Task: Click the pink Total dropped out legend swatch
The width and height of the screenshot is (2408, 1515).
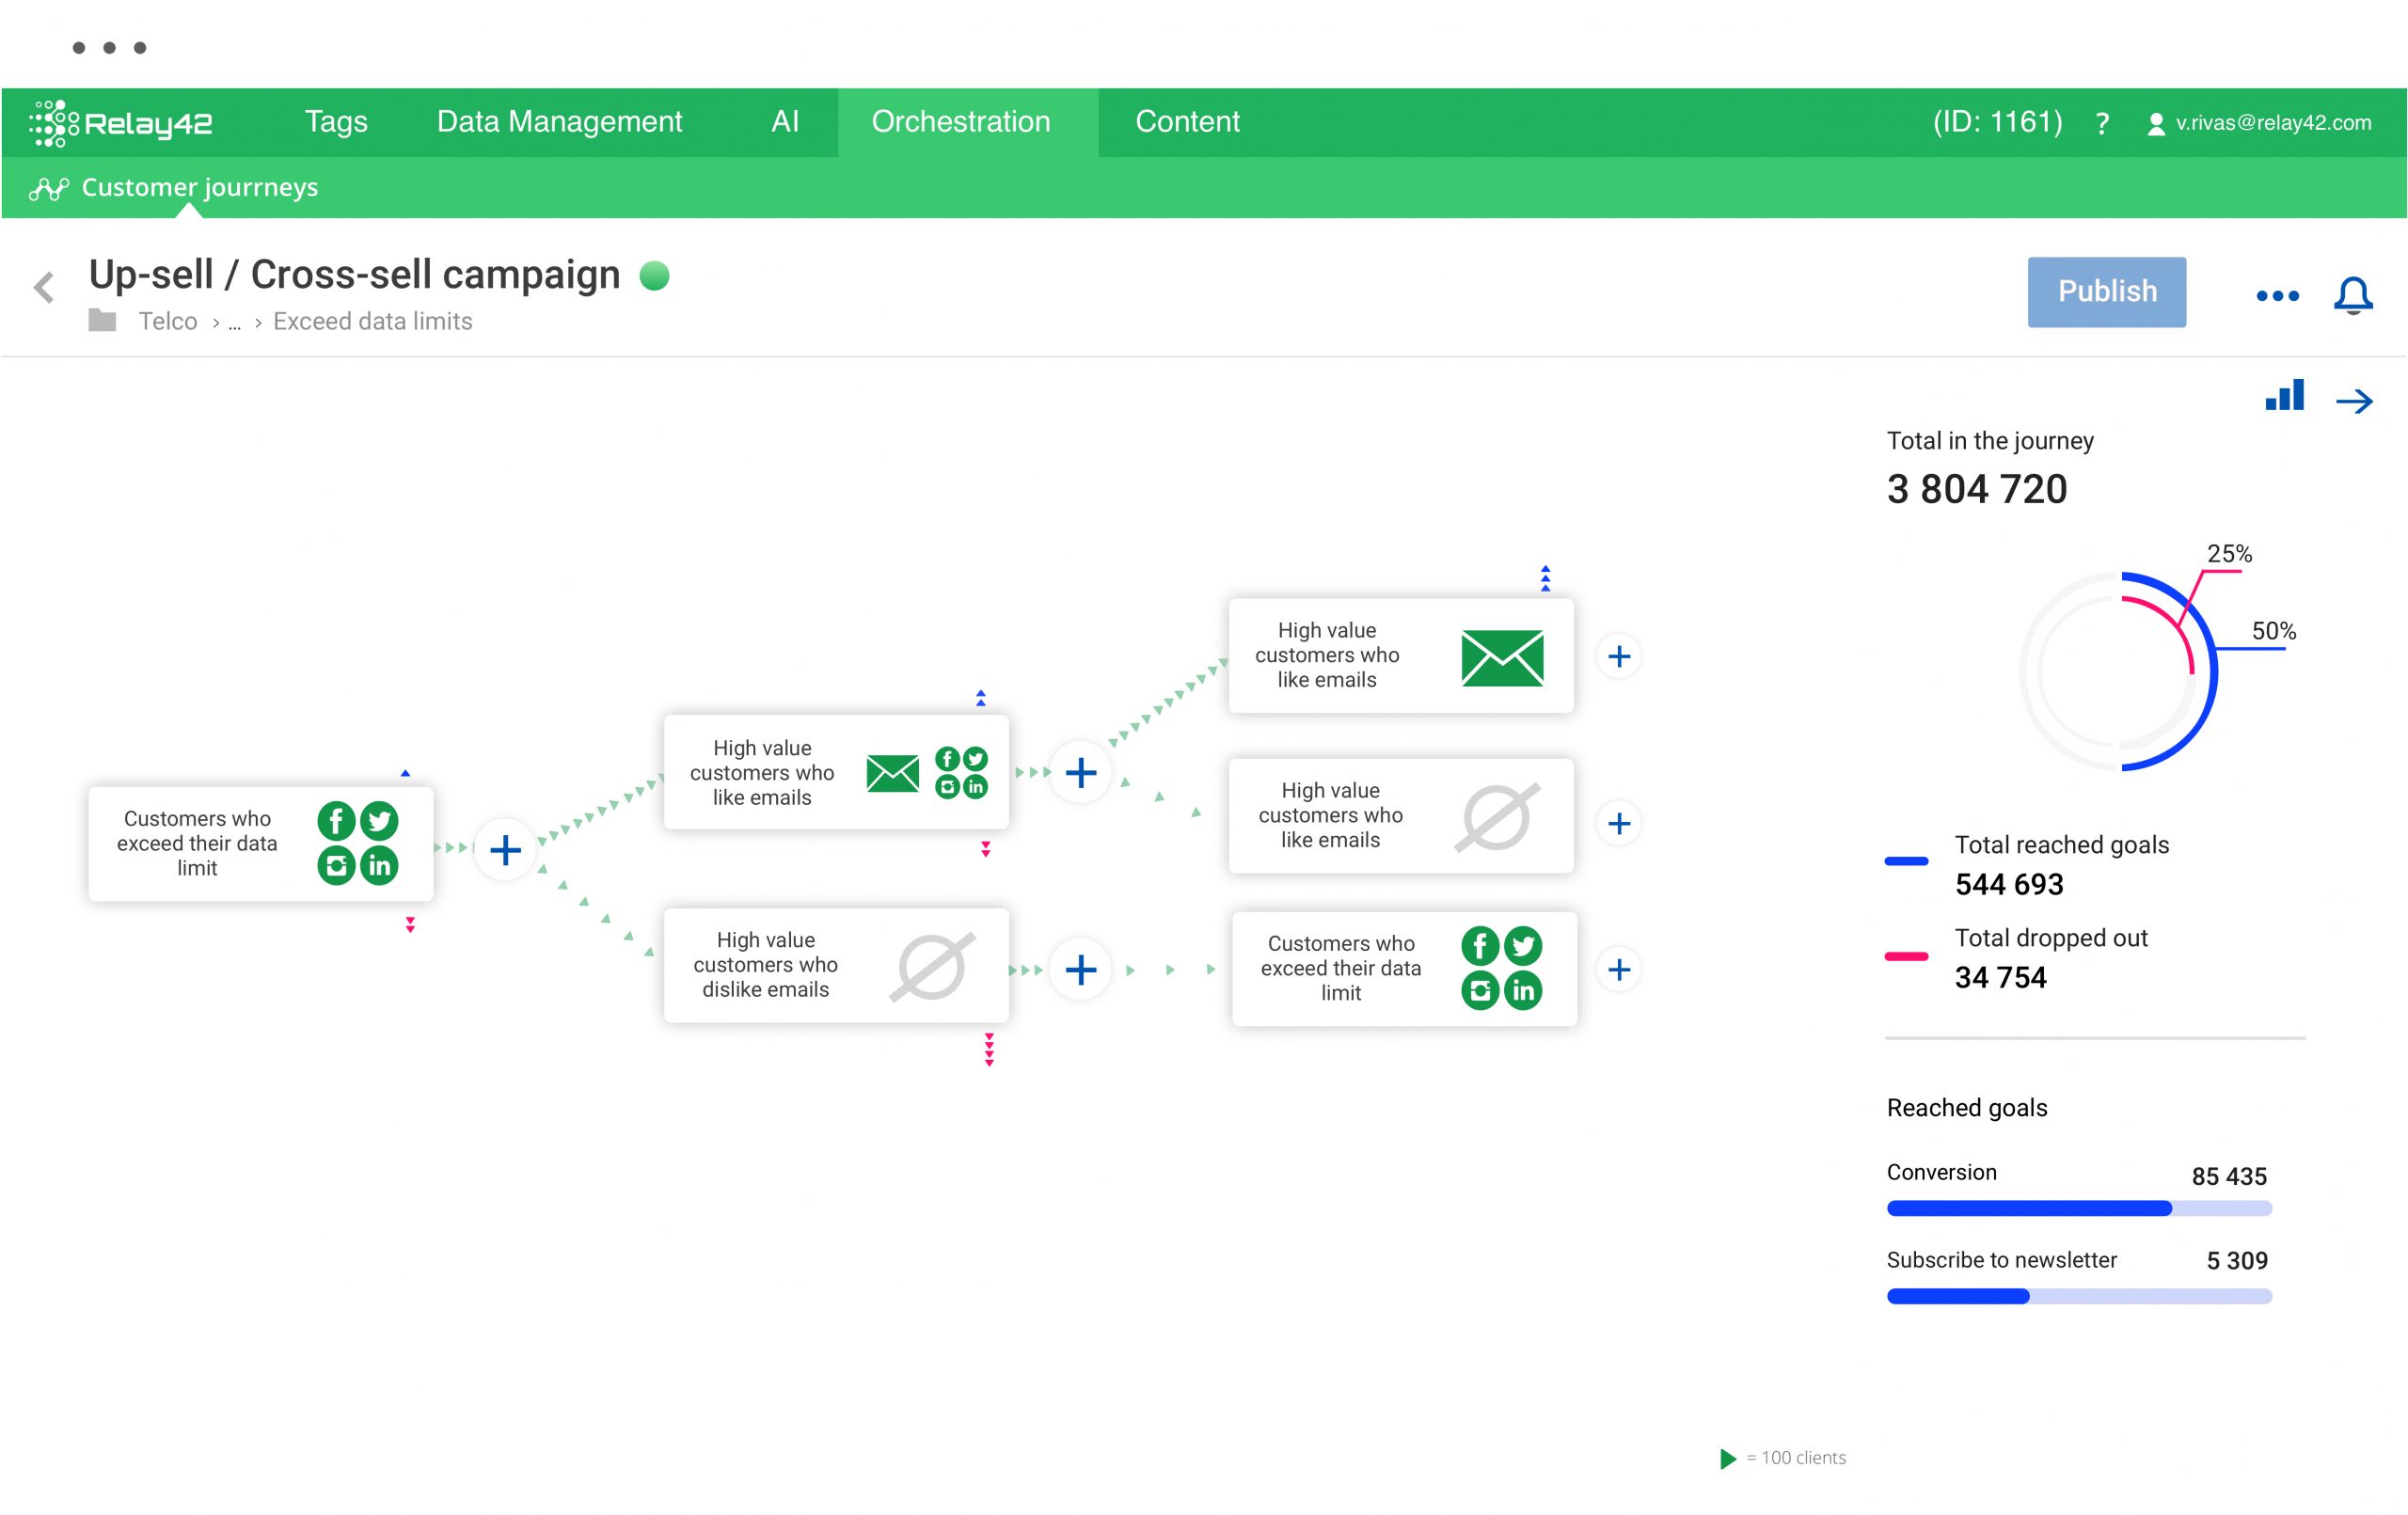Action: 1906,956
